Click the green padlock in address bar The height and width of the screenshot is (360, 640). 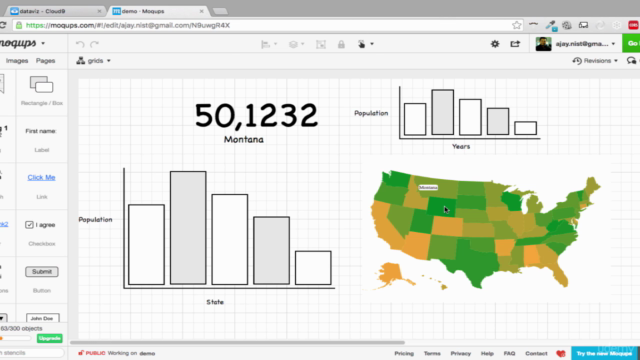[x=19, y=25]
